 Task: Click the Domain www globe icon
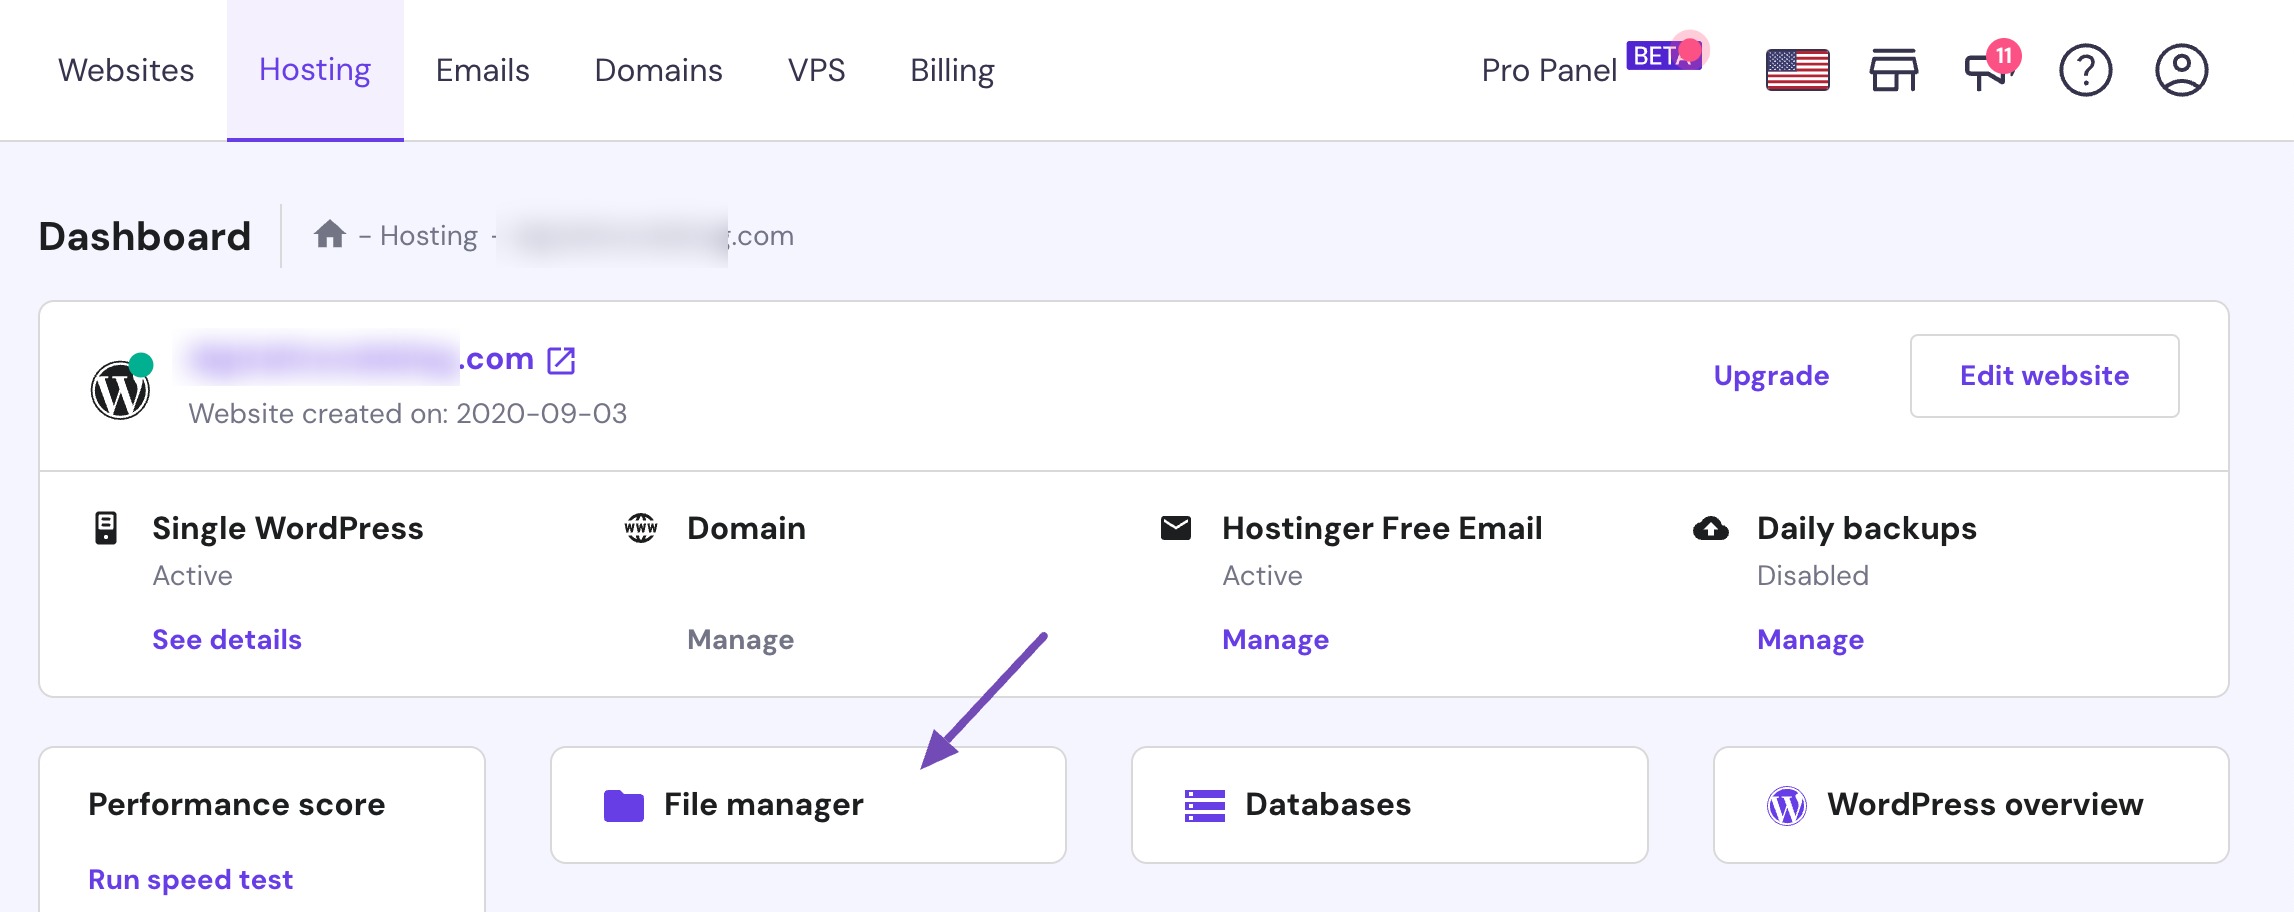tap(641, 528)
